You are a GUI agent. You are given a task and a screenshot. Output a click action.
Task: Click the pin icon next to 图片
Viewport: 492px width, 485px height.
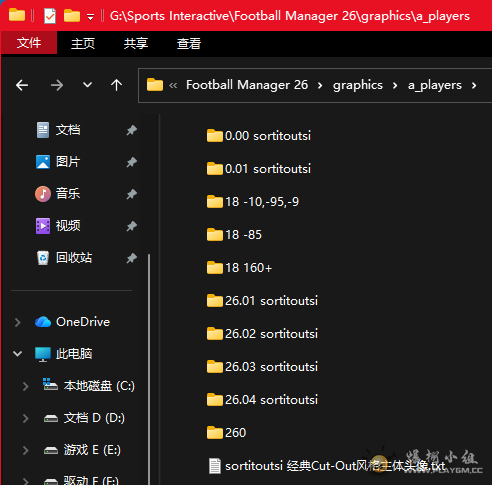pyautogui.click(x=132, y=162)
